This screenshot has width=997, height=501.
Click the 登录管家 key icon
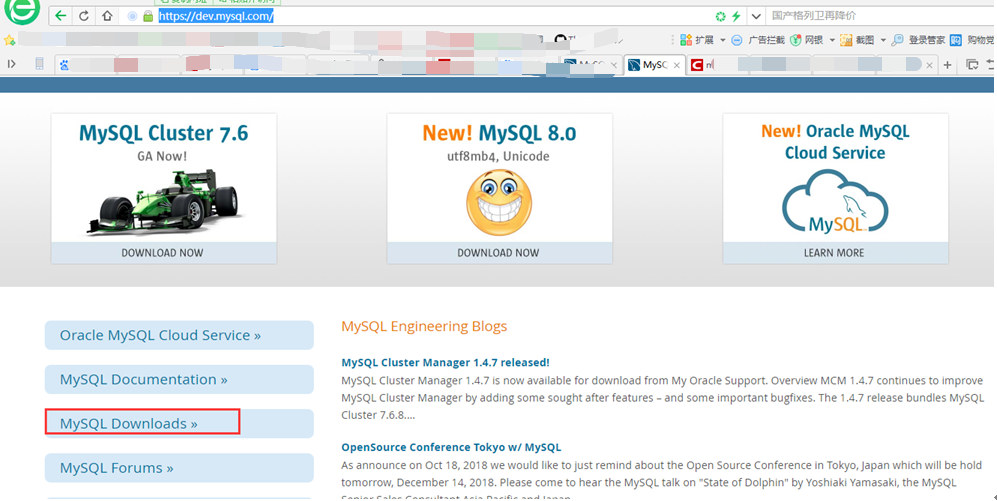pyautogui.click(x=897, y=40)
